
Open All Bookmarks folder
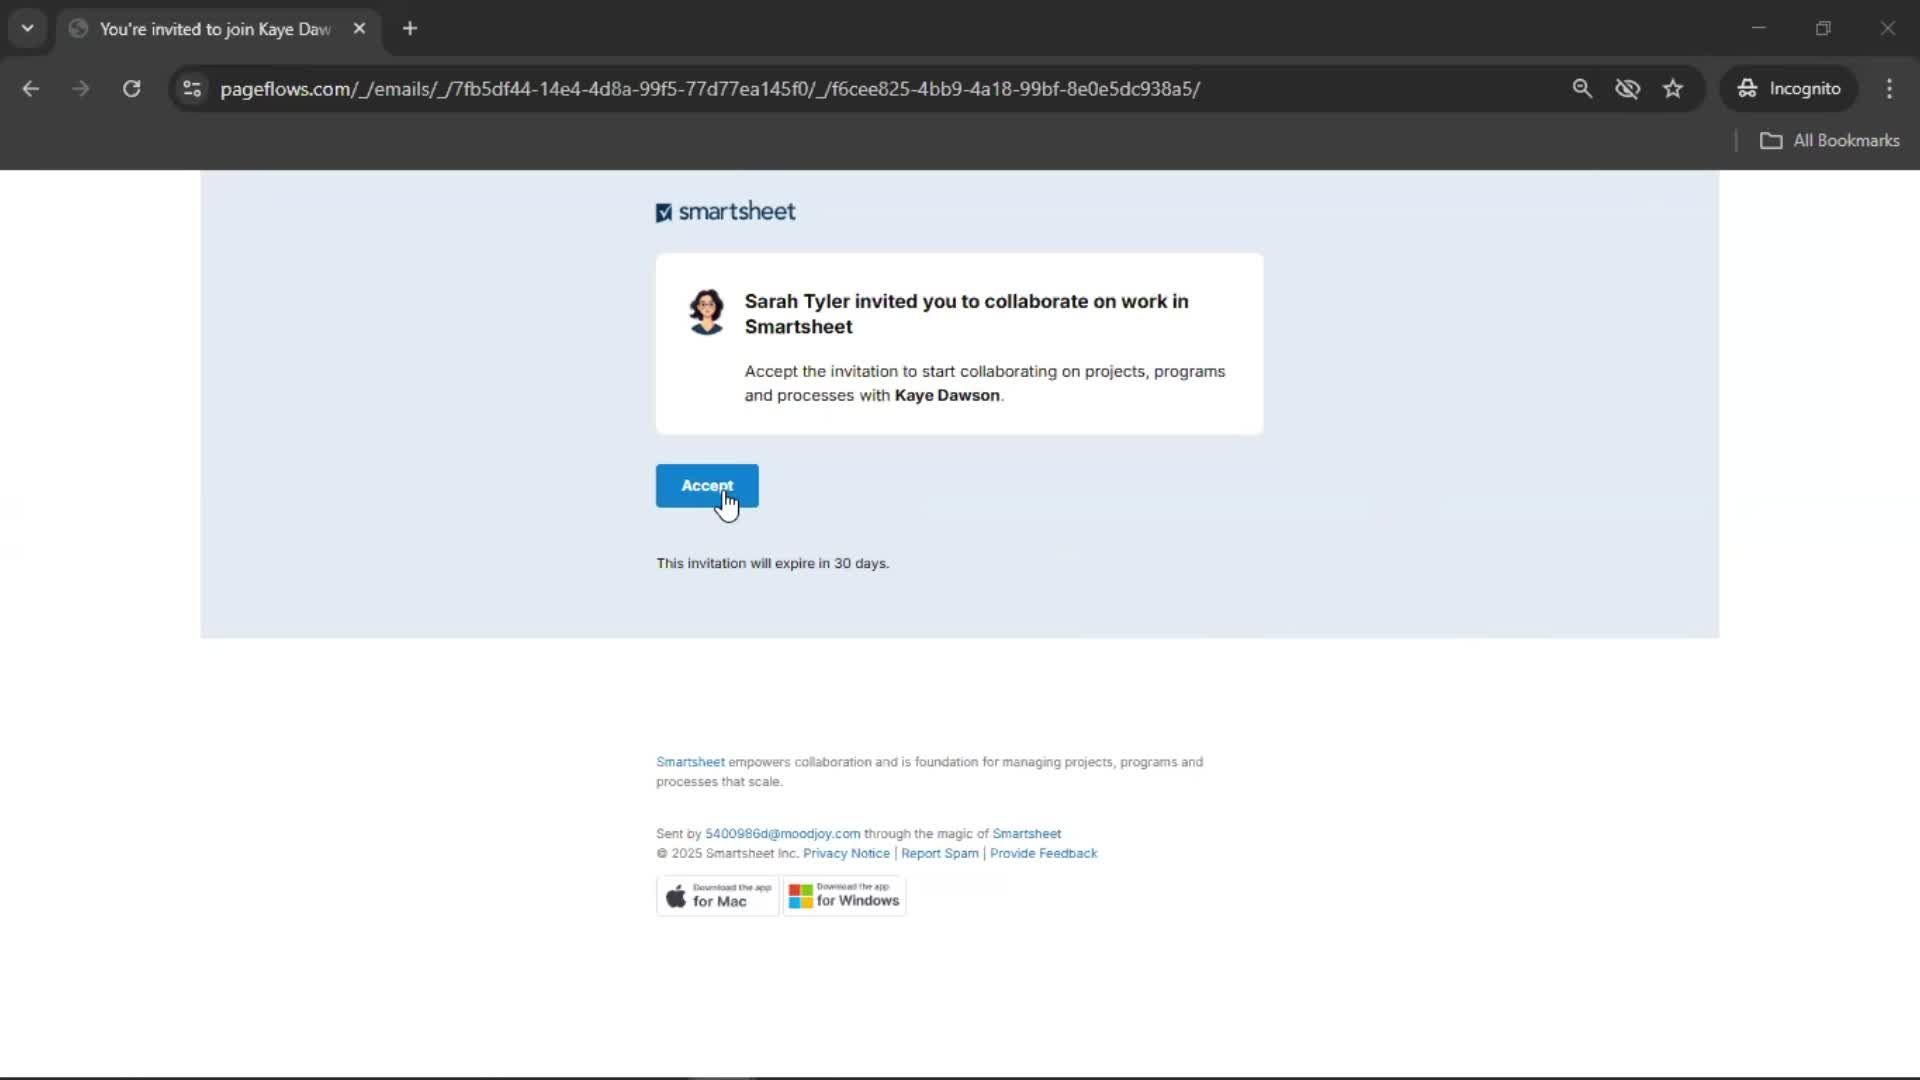click(x=1829, y=141)
